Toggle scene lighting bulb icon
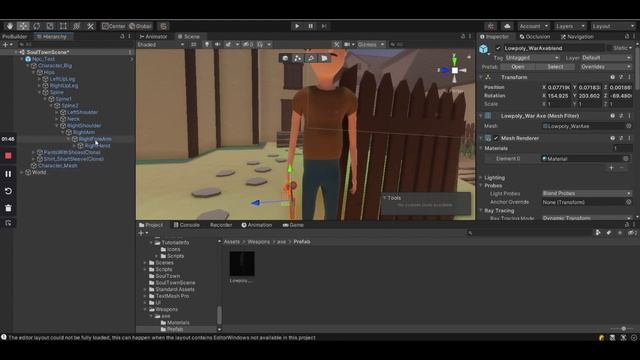The width and height of the screenshot is (640, 360). [207, 44]
